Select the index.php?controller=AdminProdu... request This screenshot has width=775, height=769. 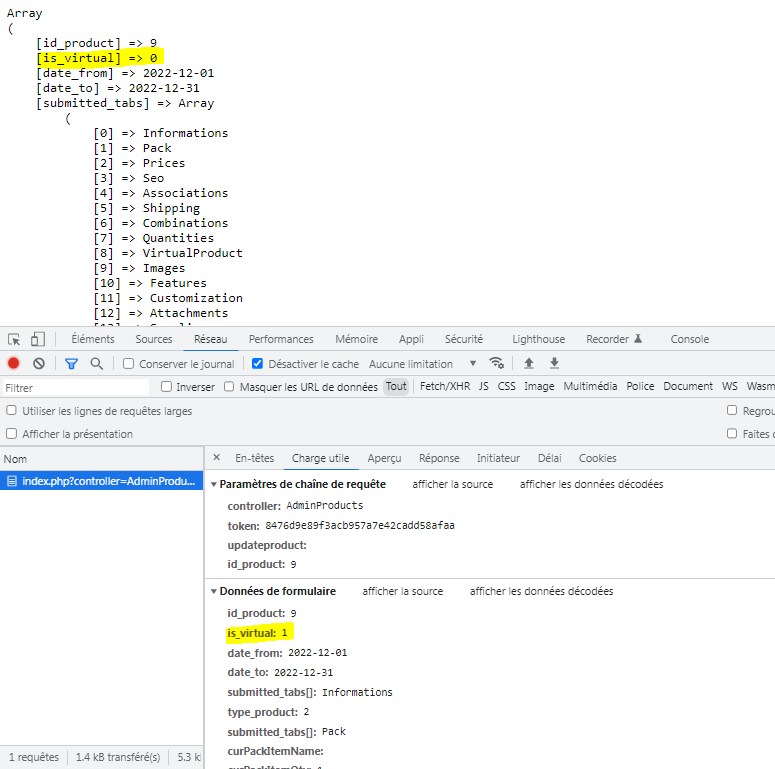(x=101, y=481)
